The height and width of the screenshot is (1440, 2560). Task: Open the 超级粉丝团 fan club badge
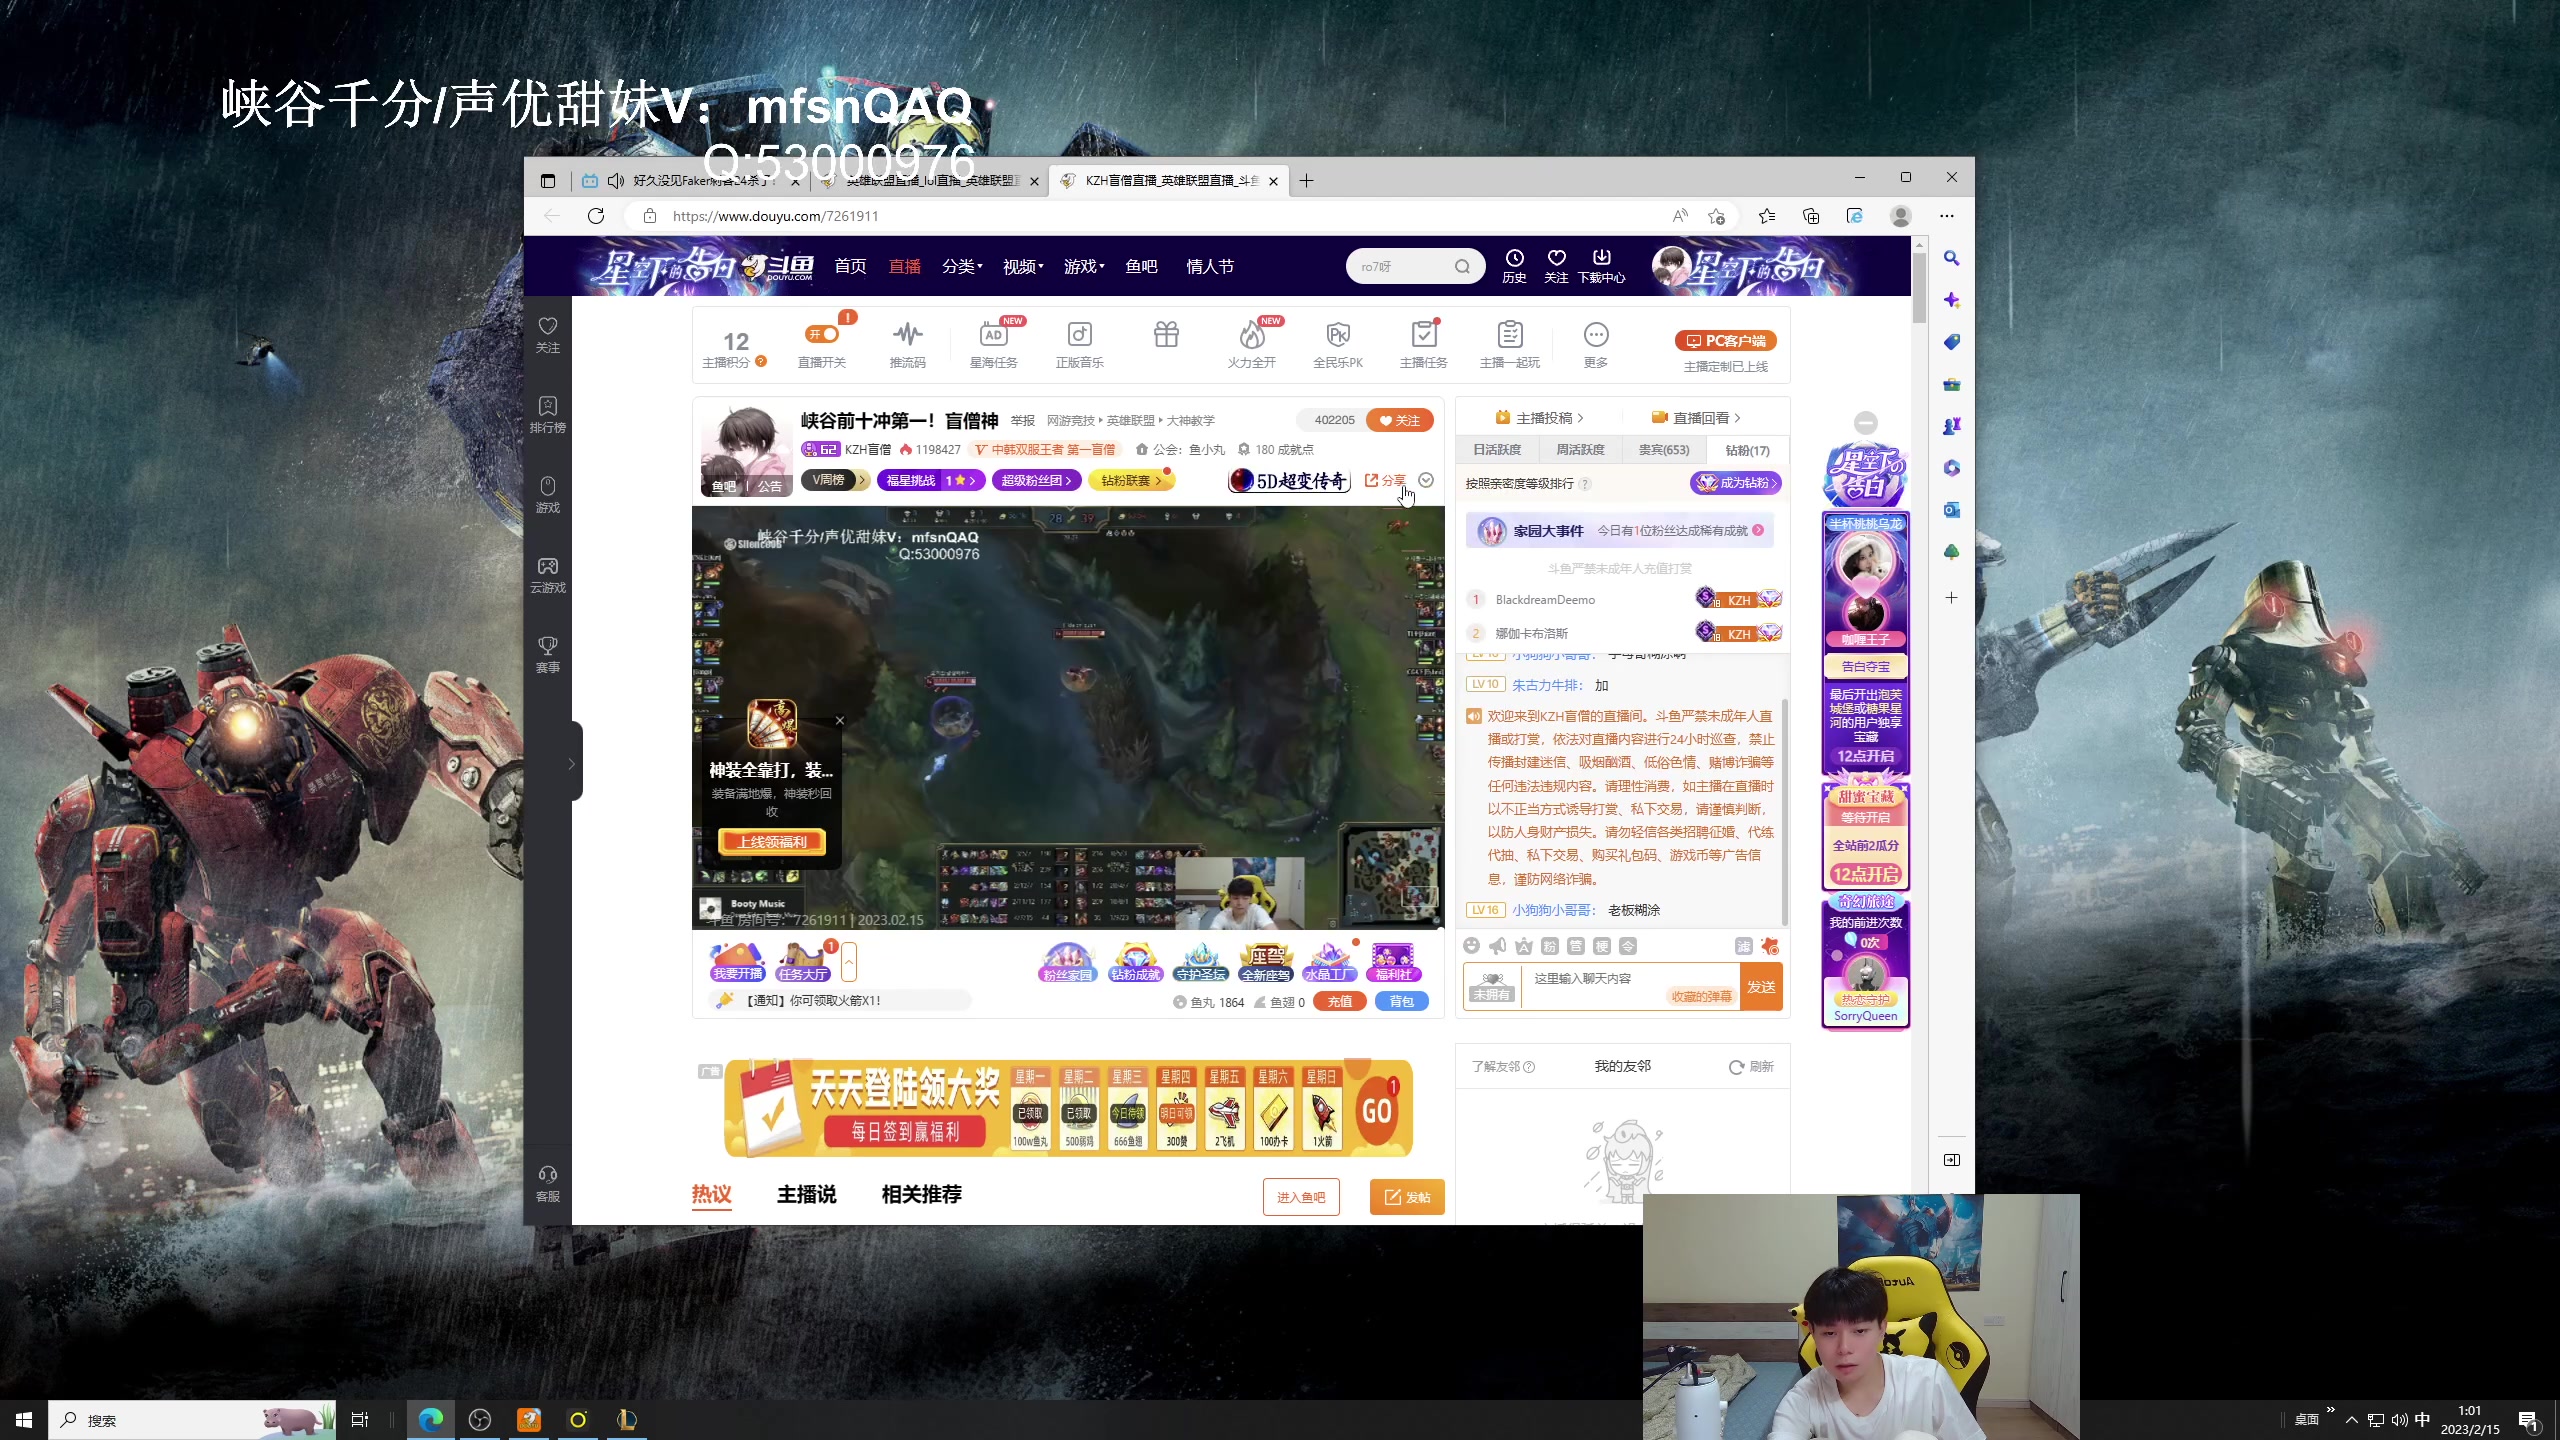click(1036, 481)
